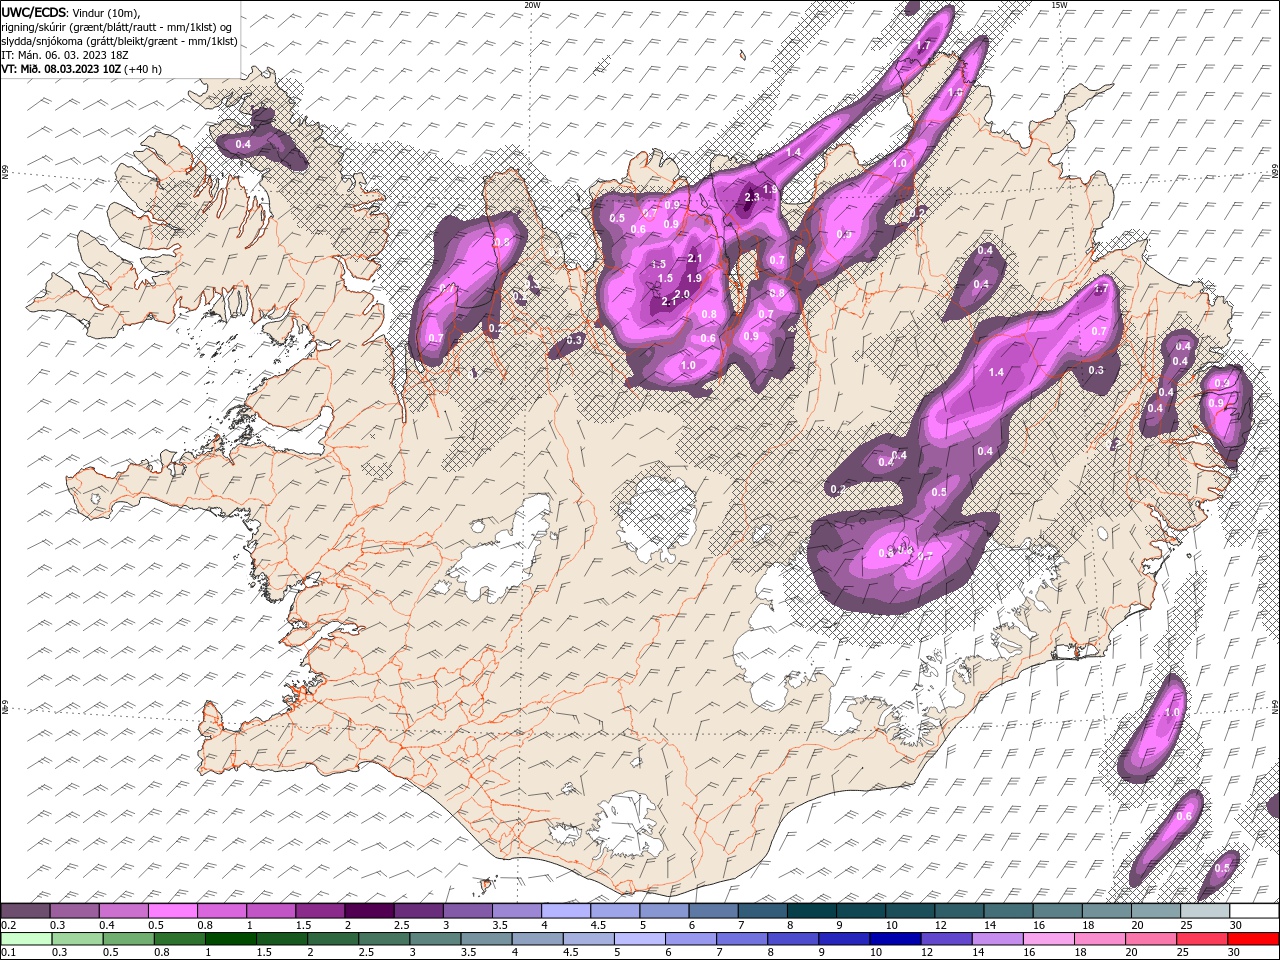Screen dimensions: 1280x960
Task: Click the '(+40 h)' forecast offset text
Action: [143, 69]
